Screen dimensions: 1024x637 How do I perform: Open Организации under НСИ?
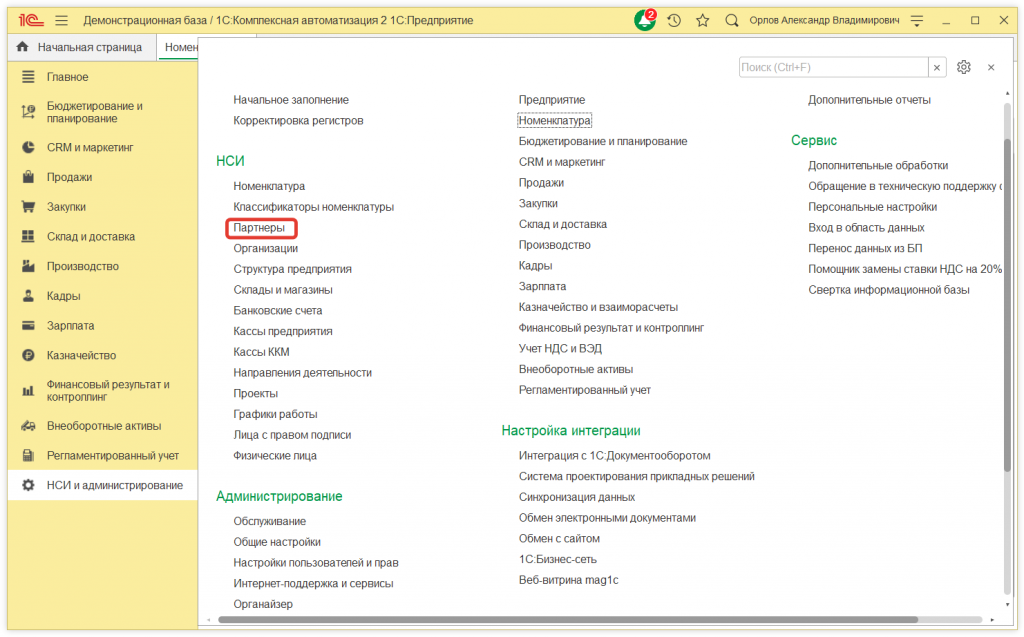265,248
